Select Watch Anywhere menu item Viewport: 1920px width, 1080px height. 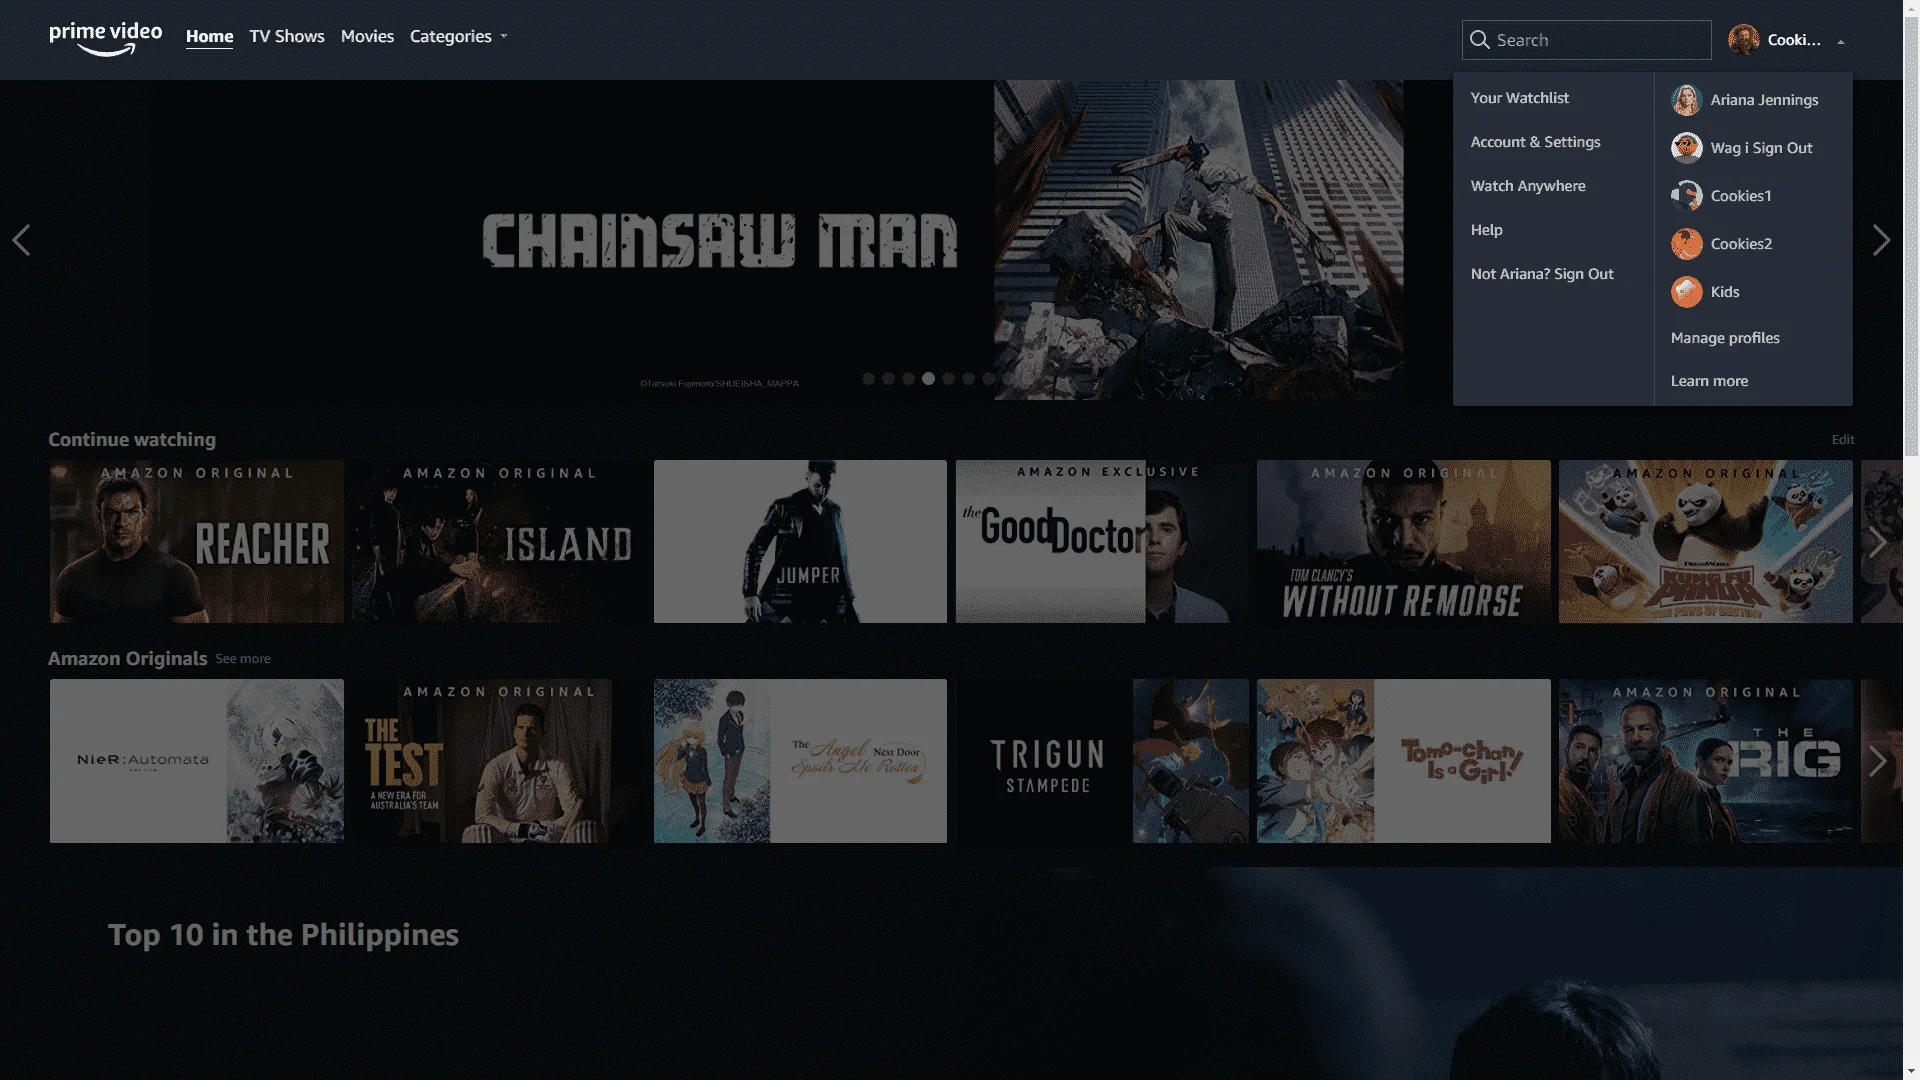[1528, 186]
